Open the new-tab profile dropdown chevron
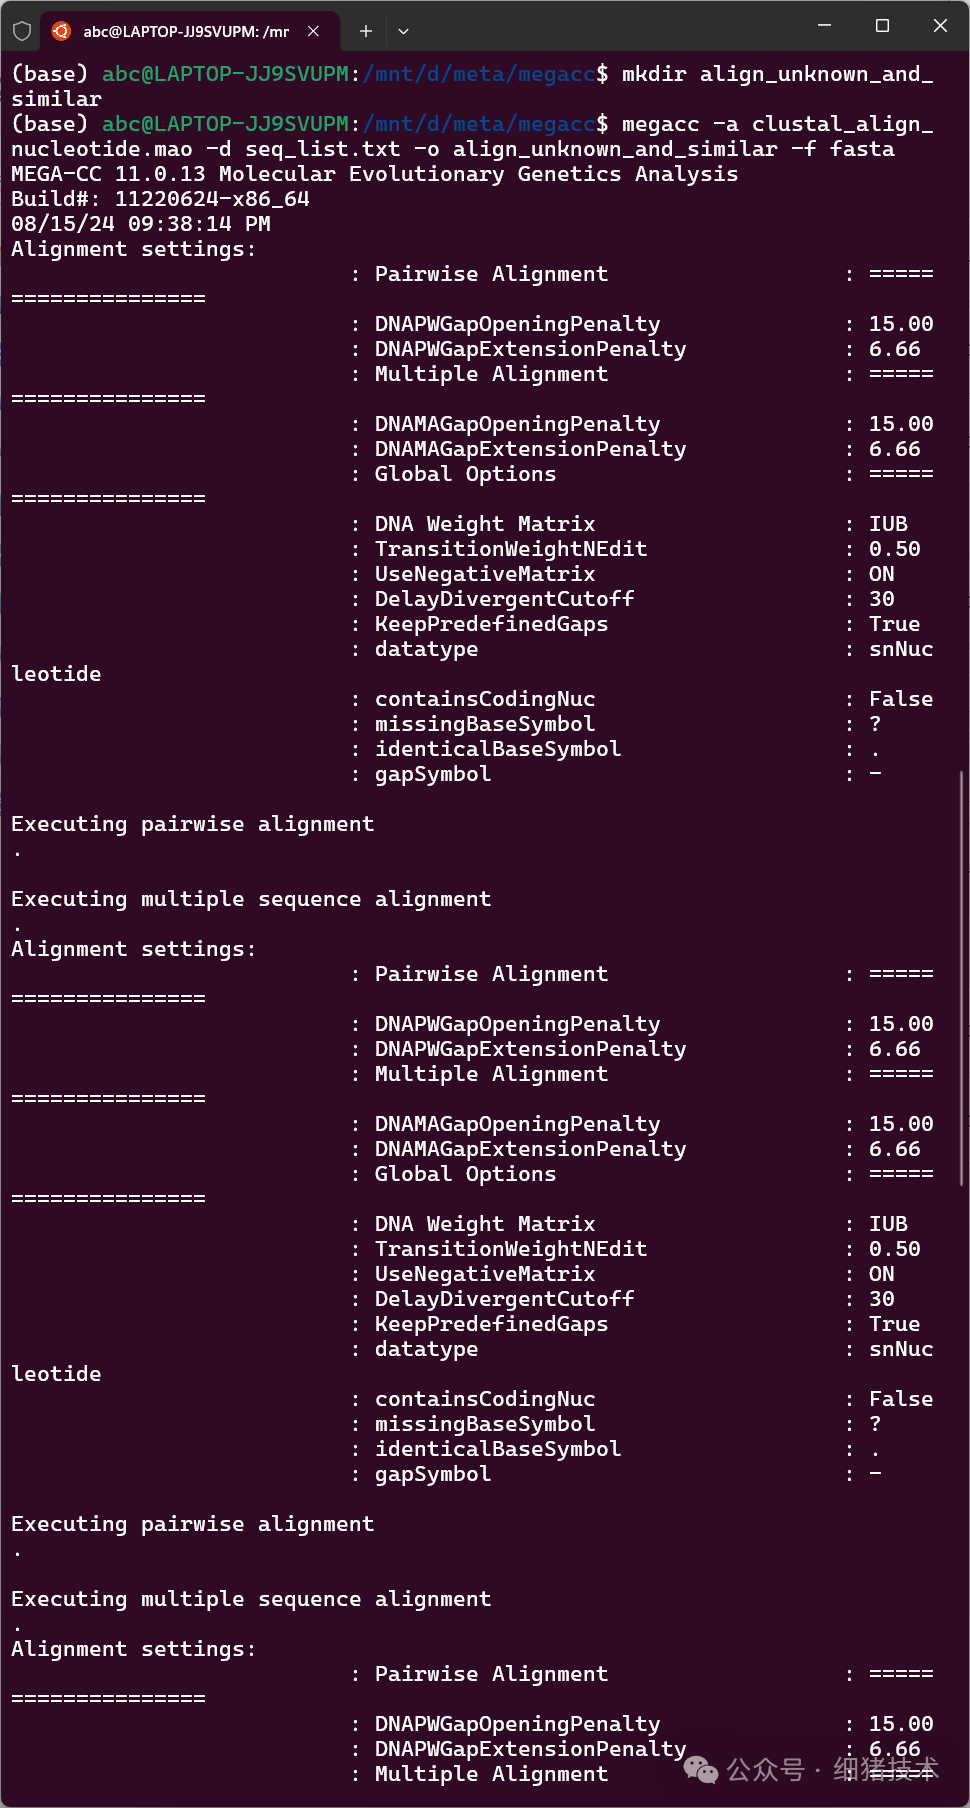This screenshot has height=1808, width=970. (x=403, y=31)
